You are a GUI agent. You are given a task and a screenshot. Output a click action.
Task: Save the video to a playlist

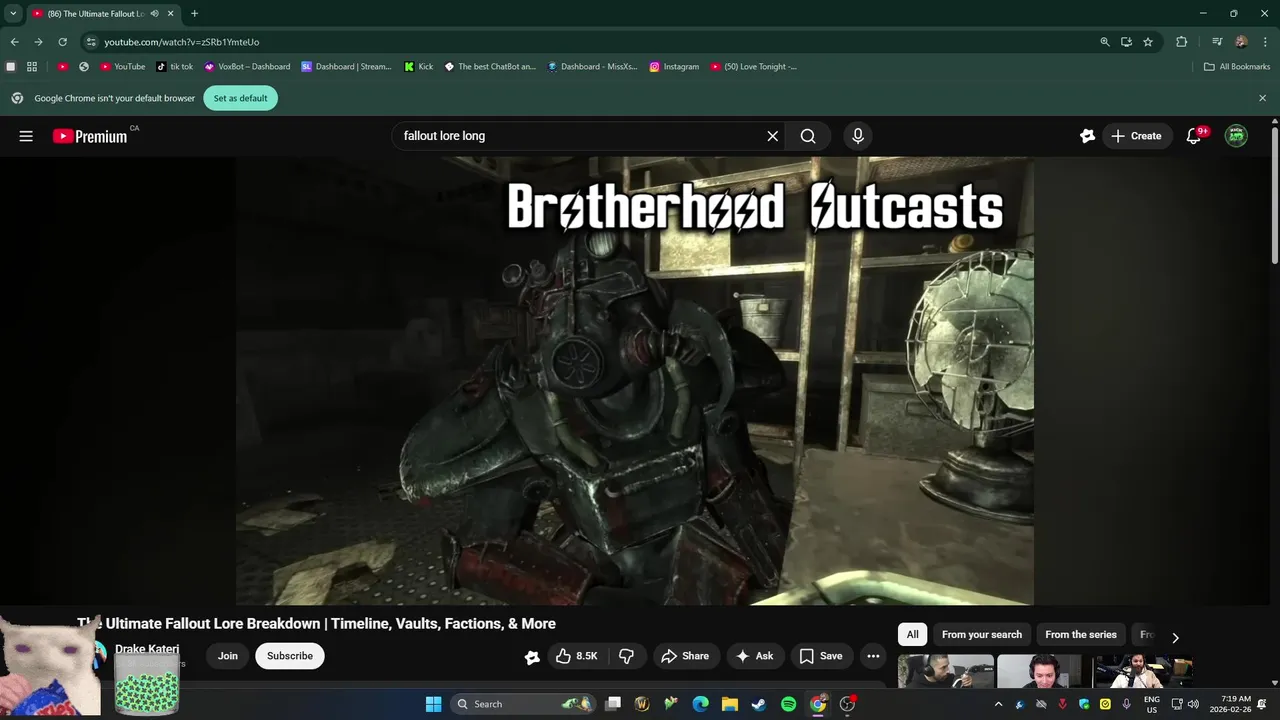pos(821,656)
